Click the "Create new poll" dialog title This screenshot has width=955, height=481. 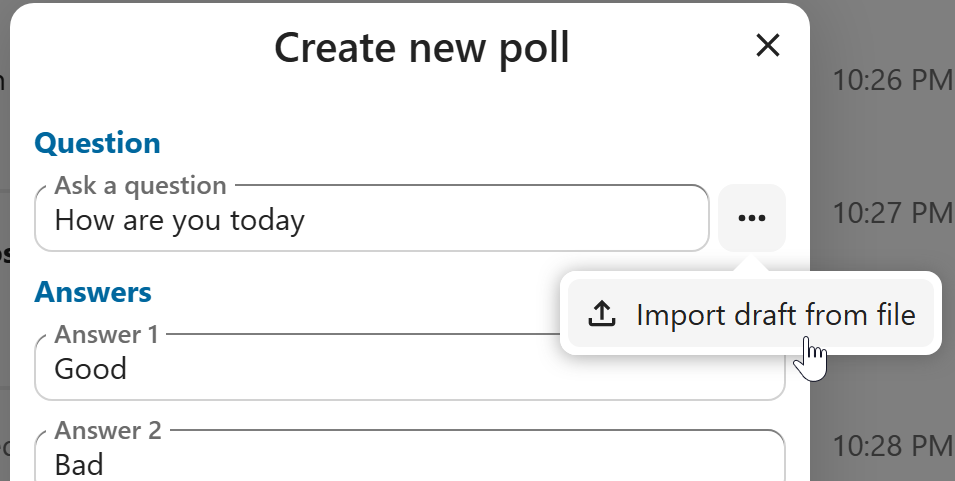421,47
